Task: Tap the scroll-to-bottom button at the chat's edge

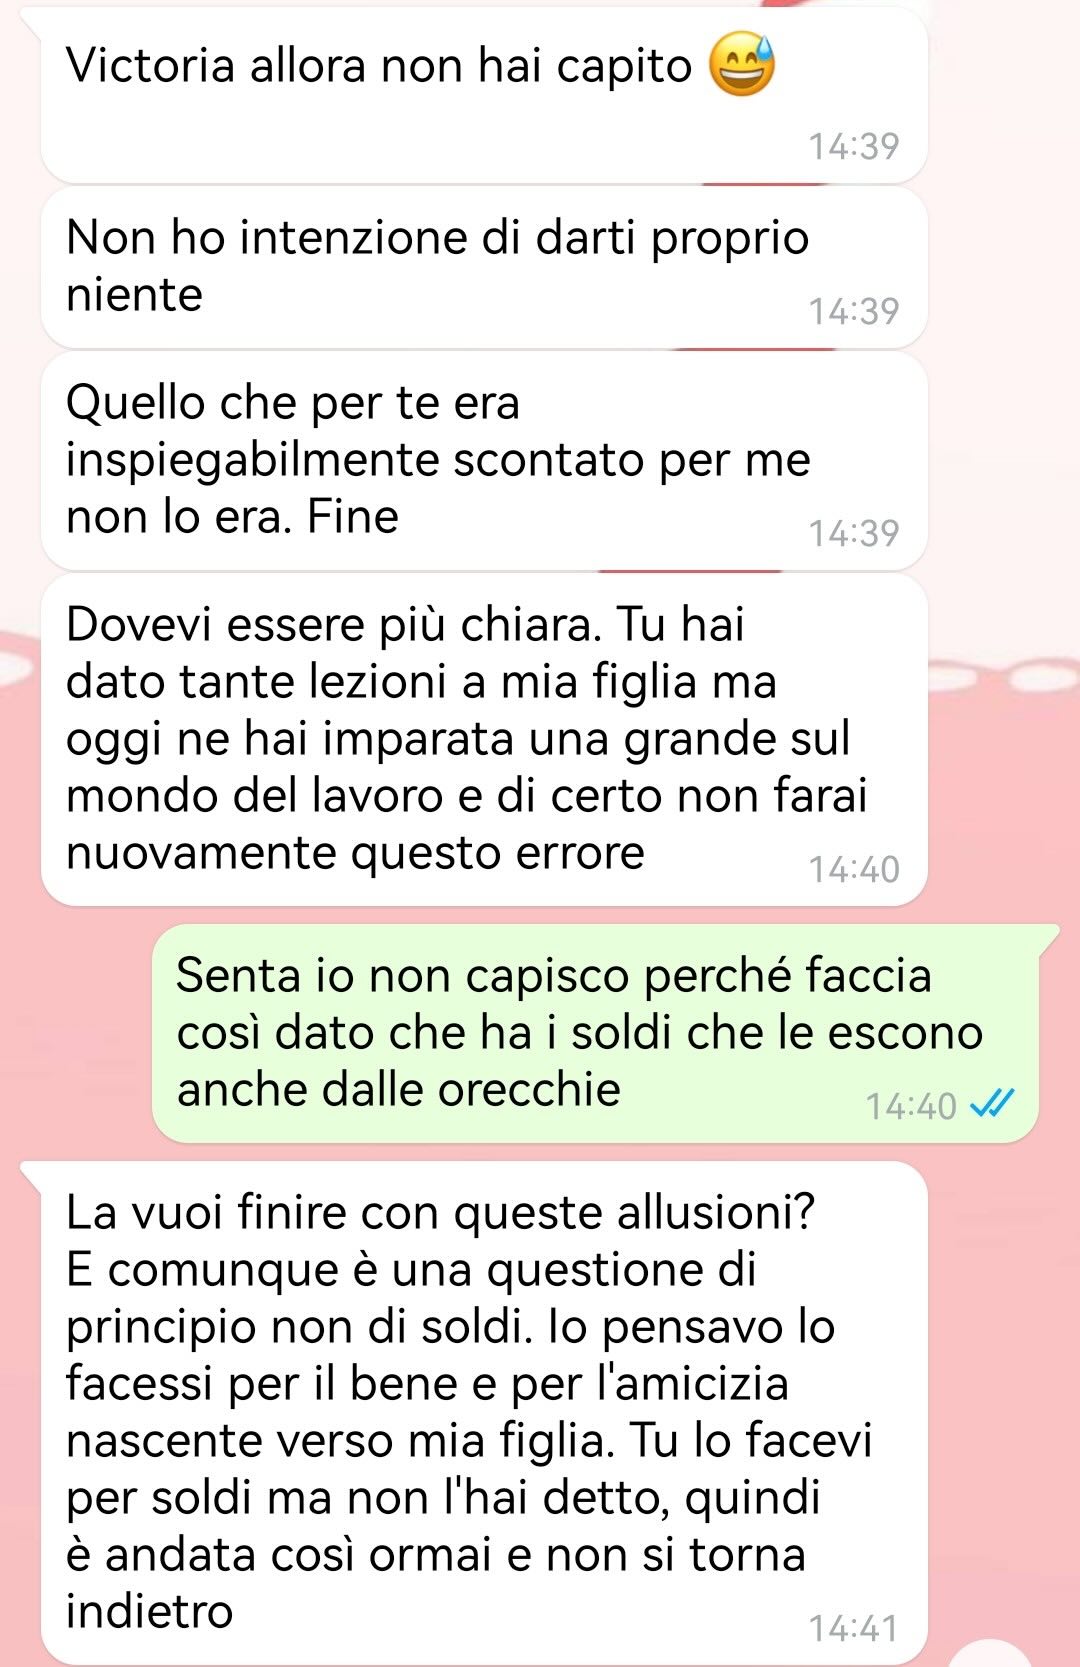Action: [x=990, y=1655]
